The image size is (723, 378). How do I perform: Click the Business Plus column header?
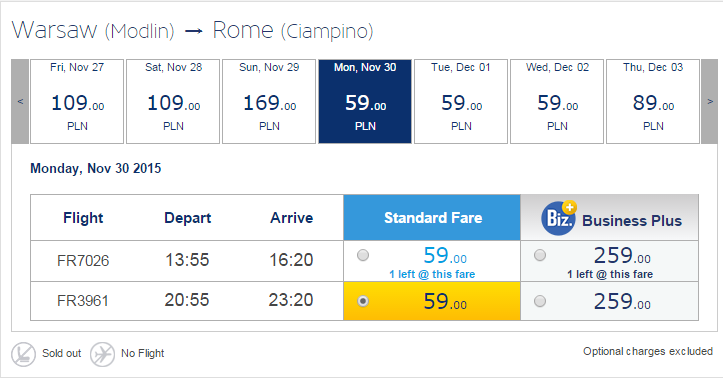point(610,218)
